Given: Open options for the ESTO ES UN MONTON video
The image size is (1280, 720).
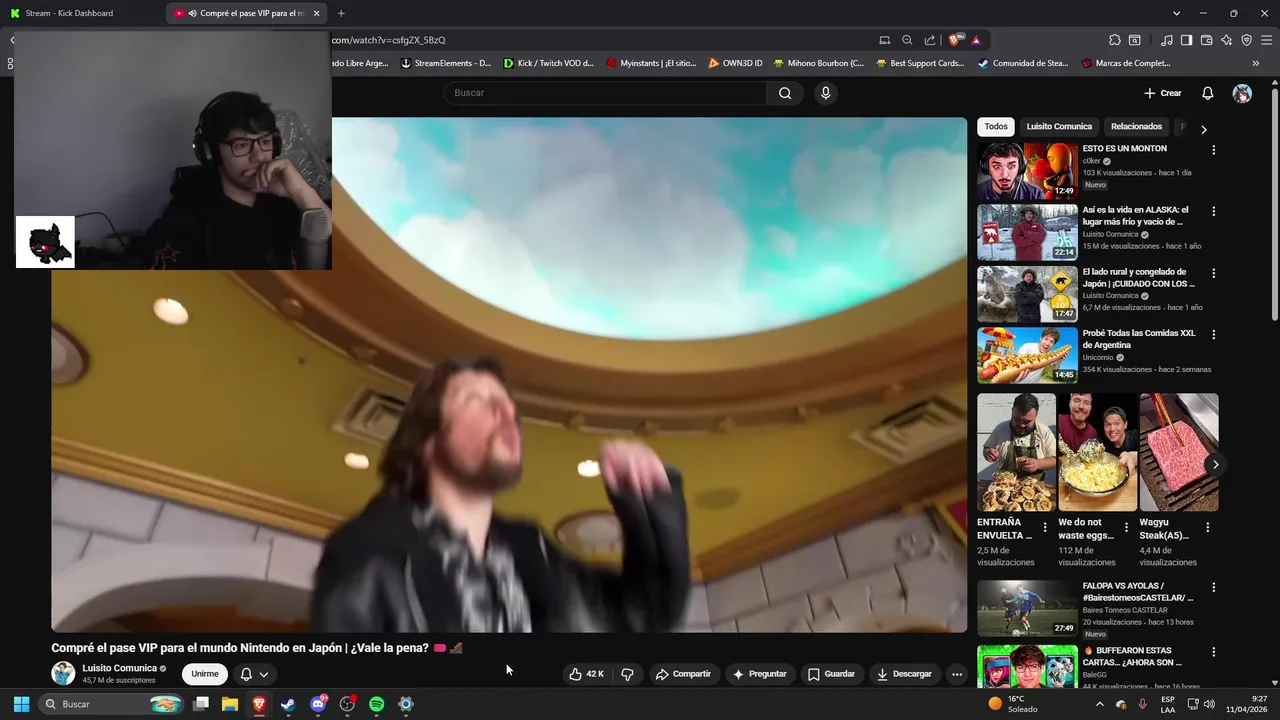Looking at the screenshot, I should [1213, 150].
